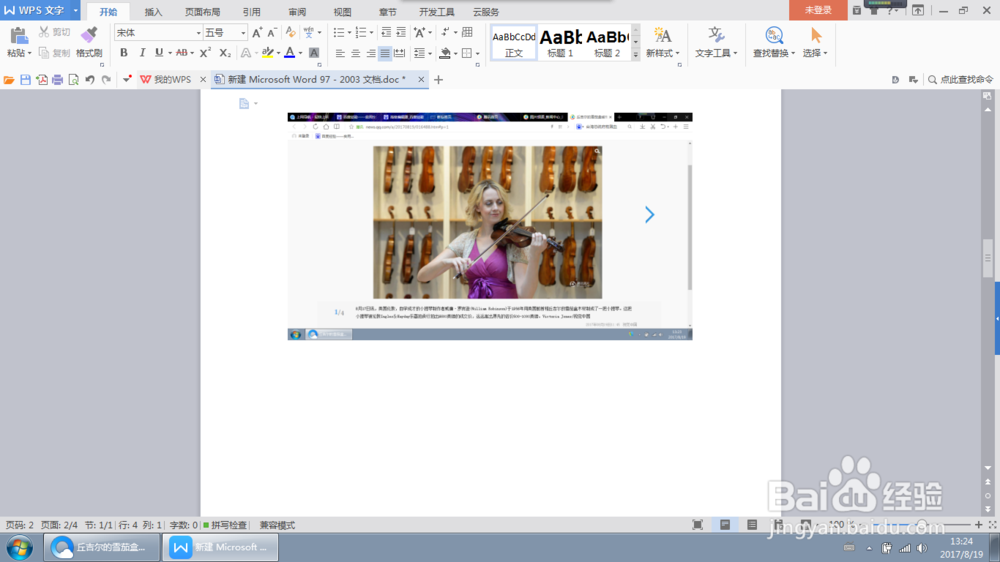The image size is (1000, 562).
Task: Click the Redo arrow icon
Action: pos(107,80)
